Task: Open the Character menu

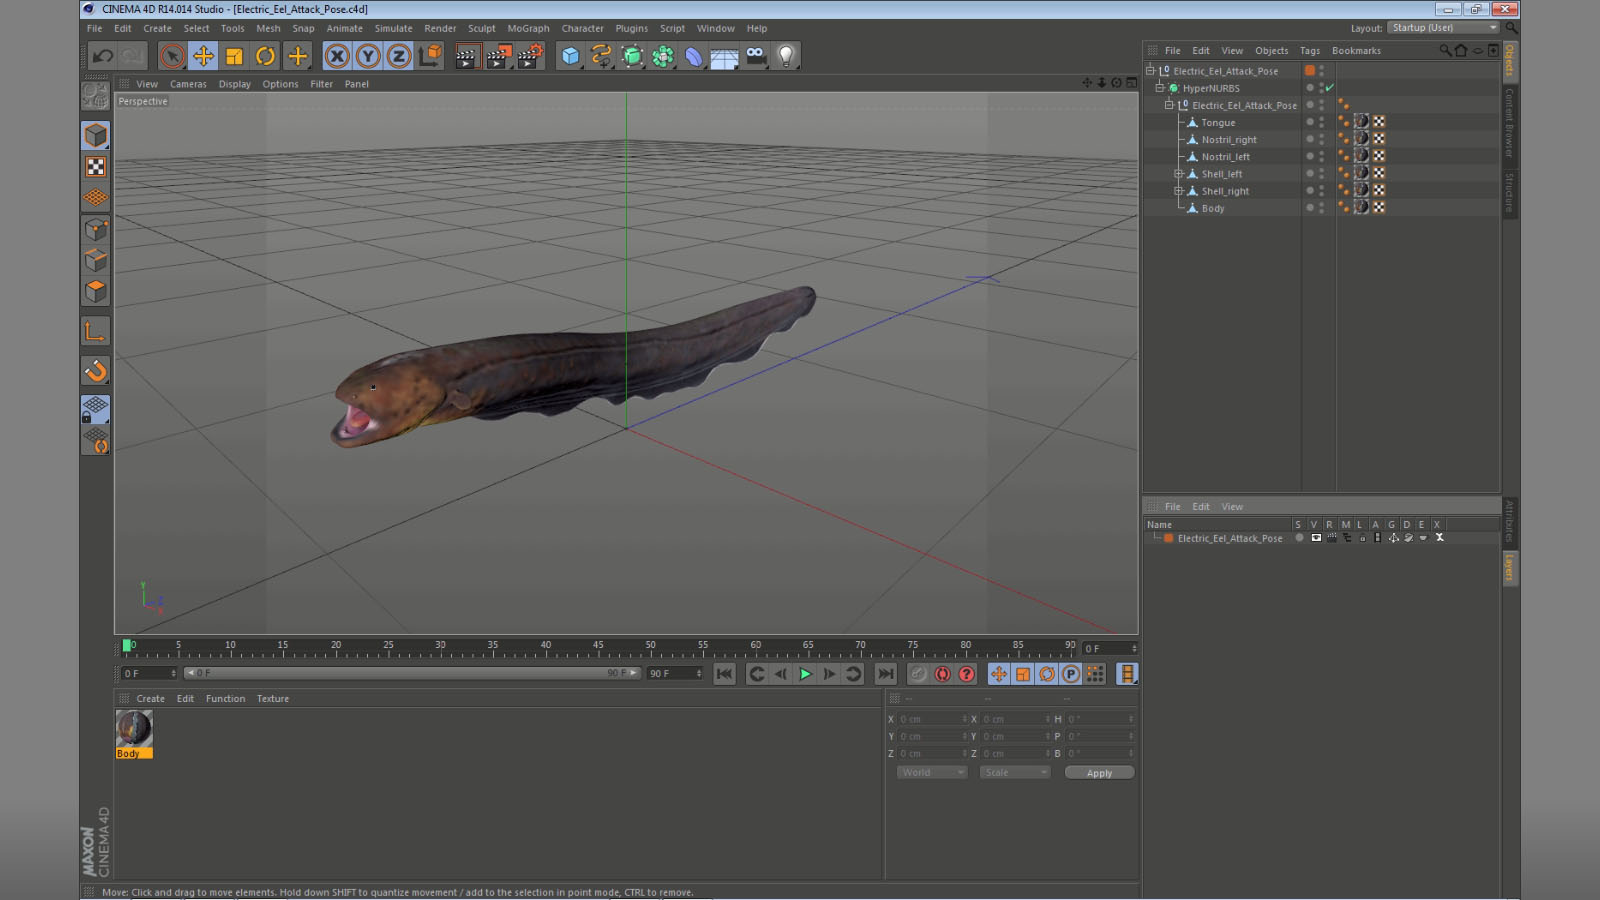Action: point(582,28)
